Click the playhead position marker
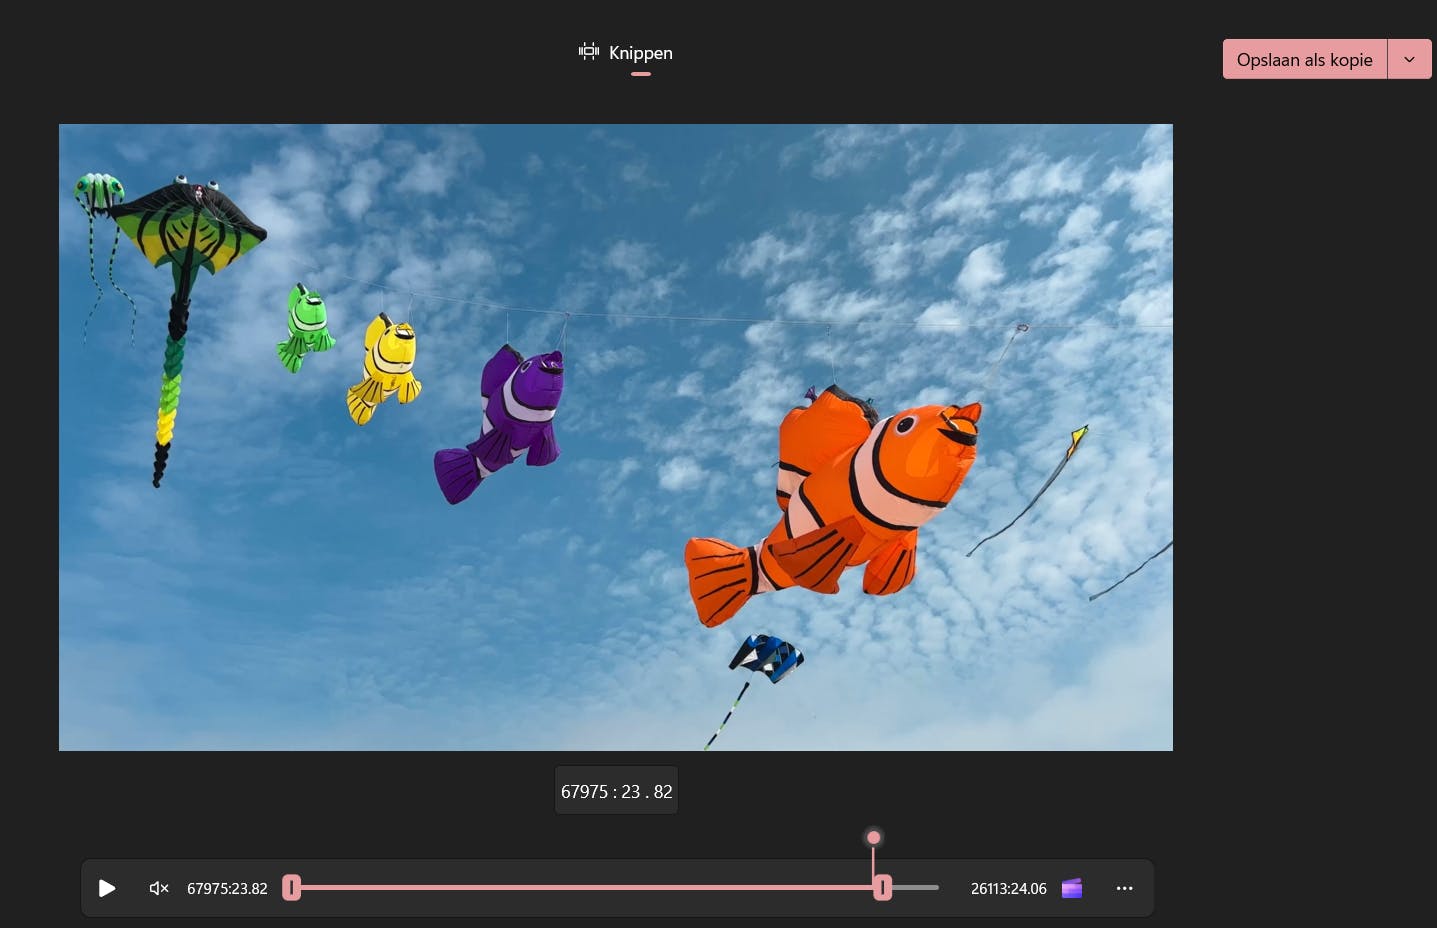The height and width of the screenshot is (928, 1437). point(873,838)
